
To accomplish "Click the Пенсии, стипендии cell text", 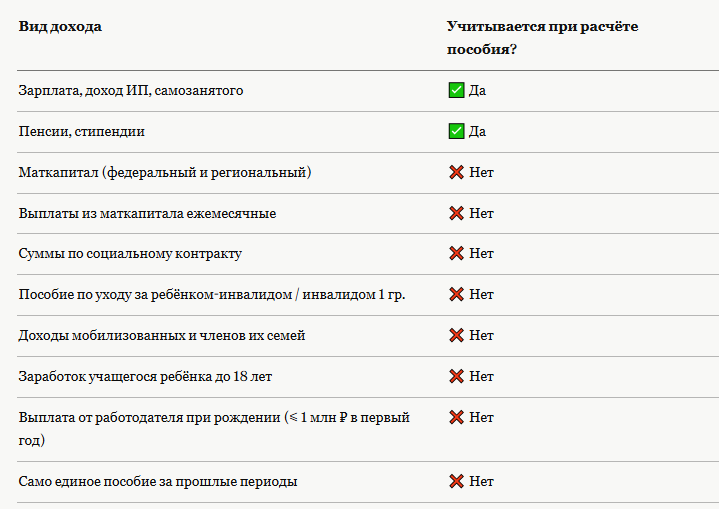I will [x=82, y=132].
